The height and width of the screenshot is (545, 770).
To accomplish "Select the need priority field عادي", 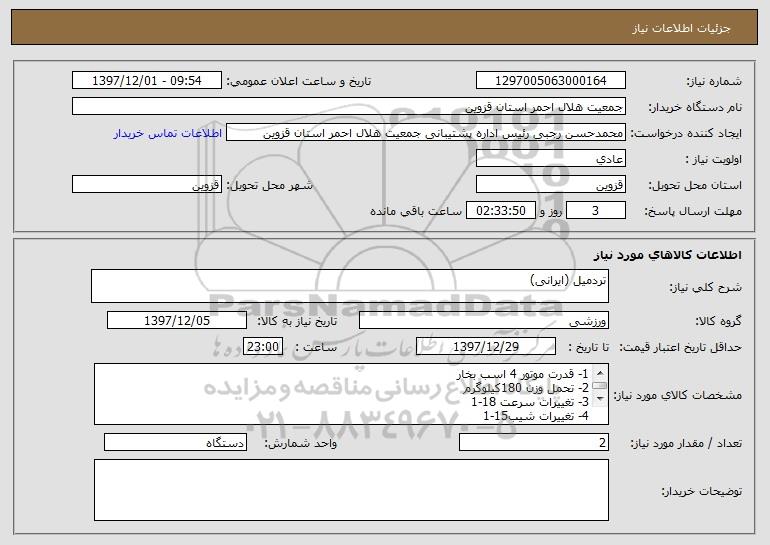I will pos(550,159).
